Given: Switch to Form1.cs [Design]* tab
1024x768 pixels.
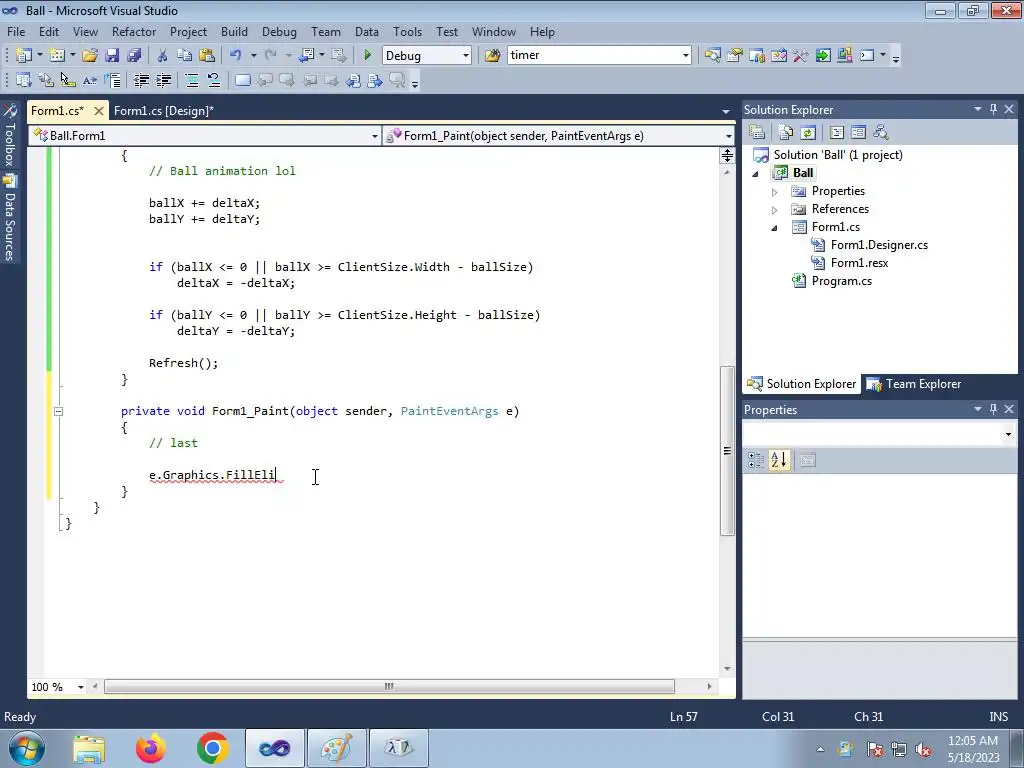Looking at the screenshot, I should [164, 110].
